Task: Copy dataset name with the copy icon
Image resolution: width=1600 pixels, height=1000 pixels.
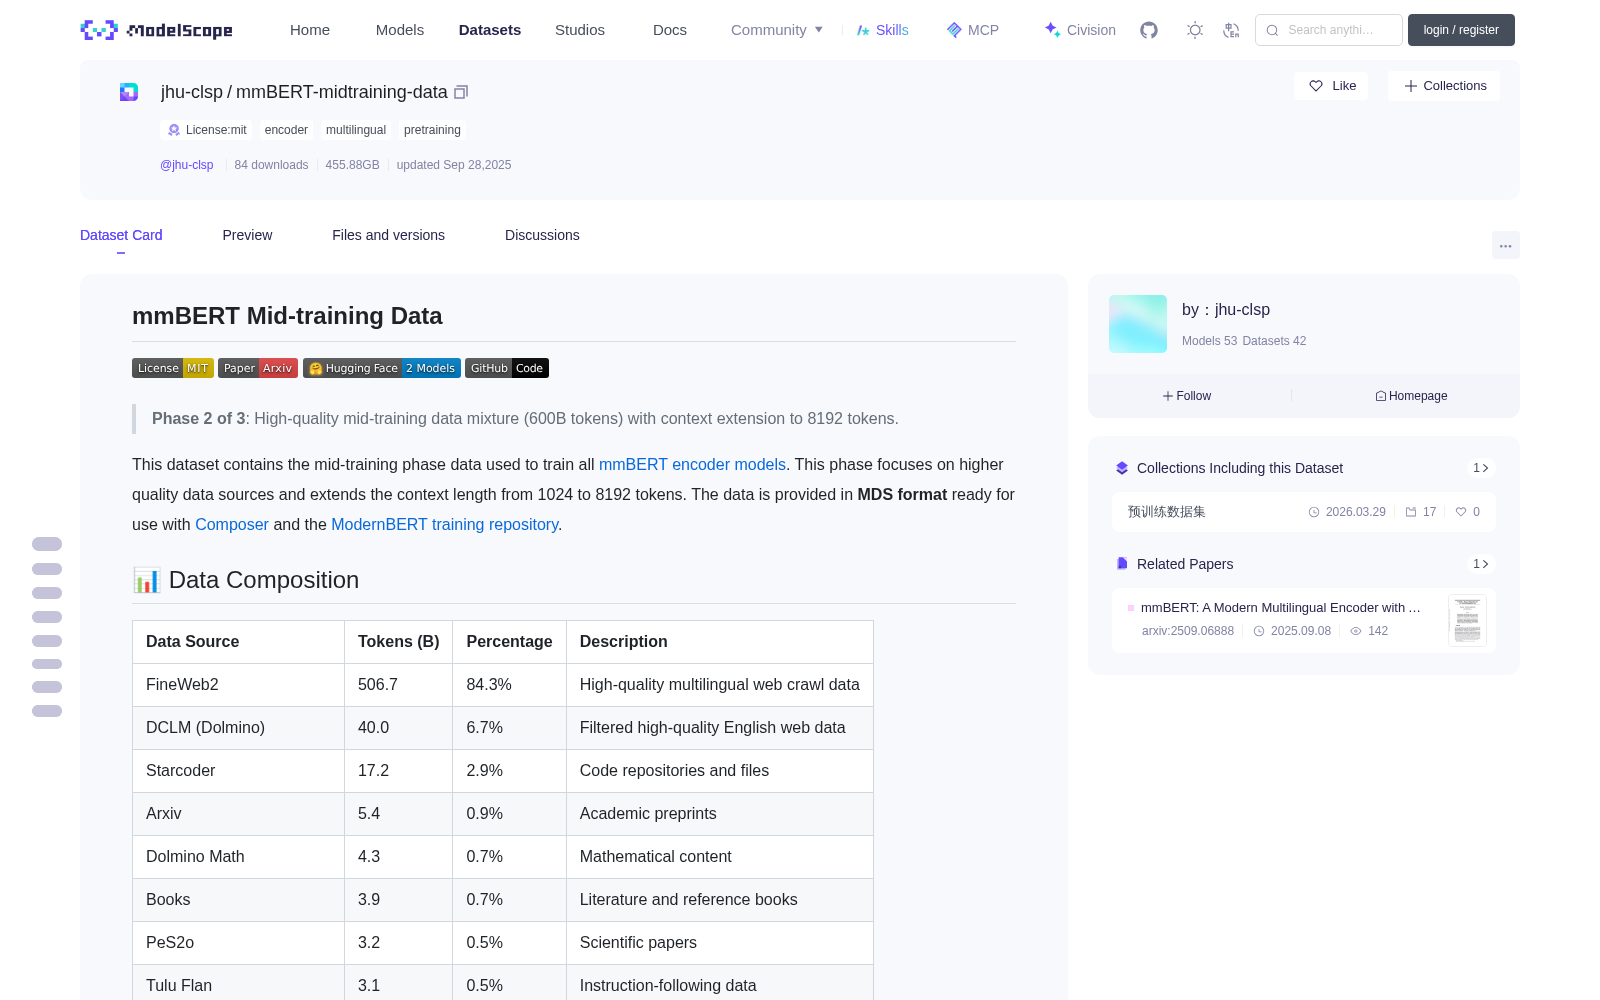Action: (461, 92)
